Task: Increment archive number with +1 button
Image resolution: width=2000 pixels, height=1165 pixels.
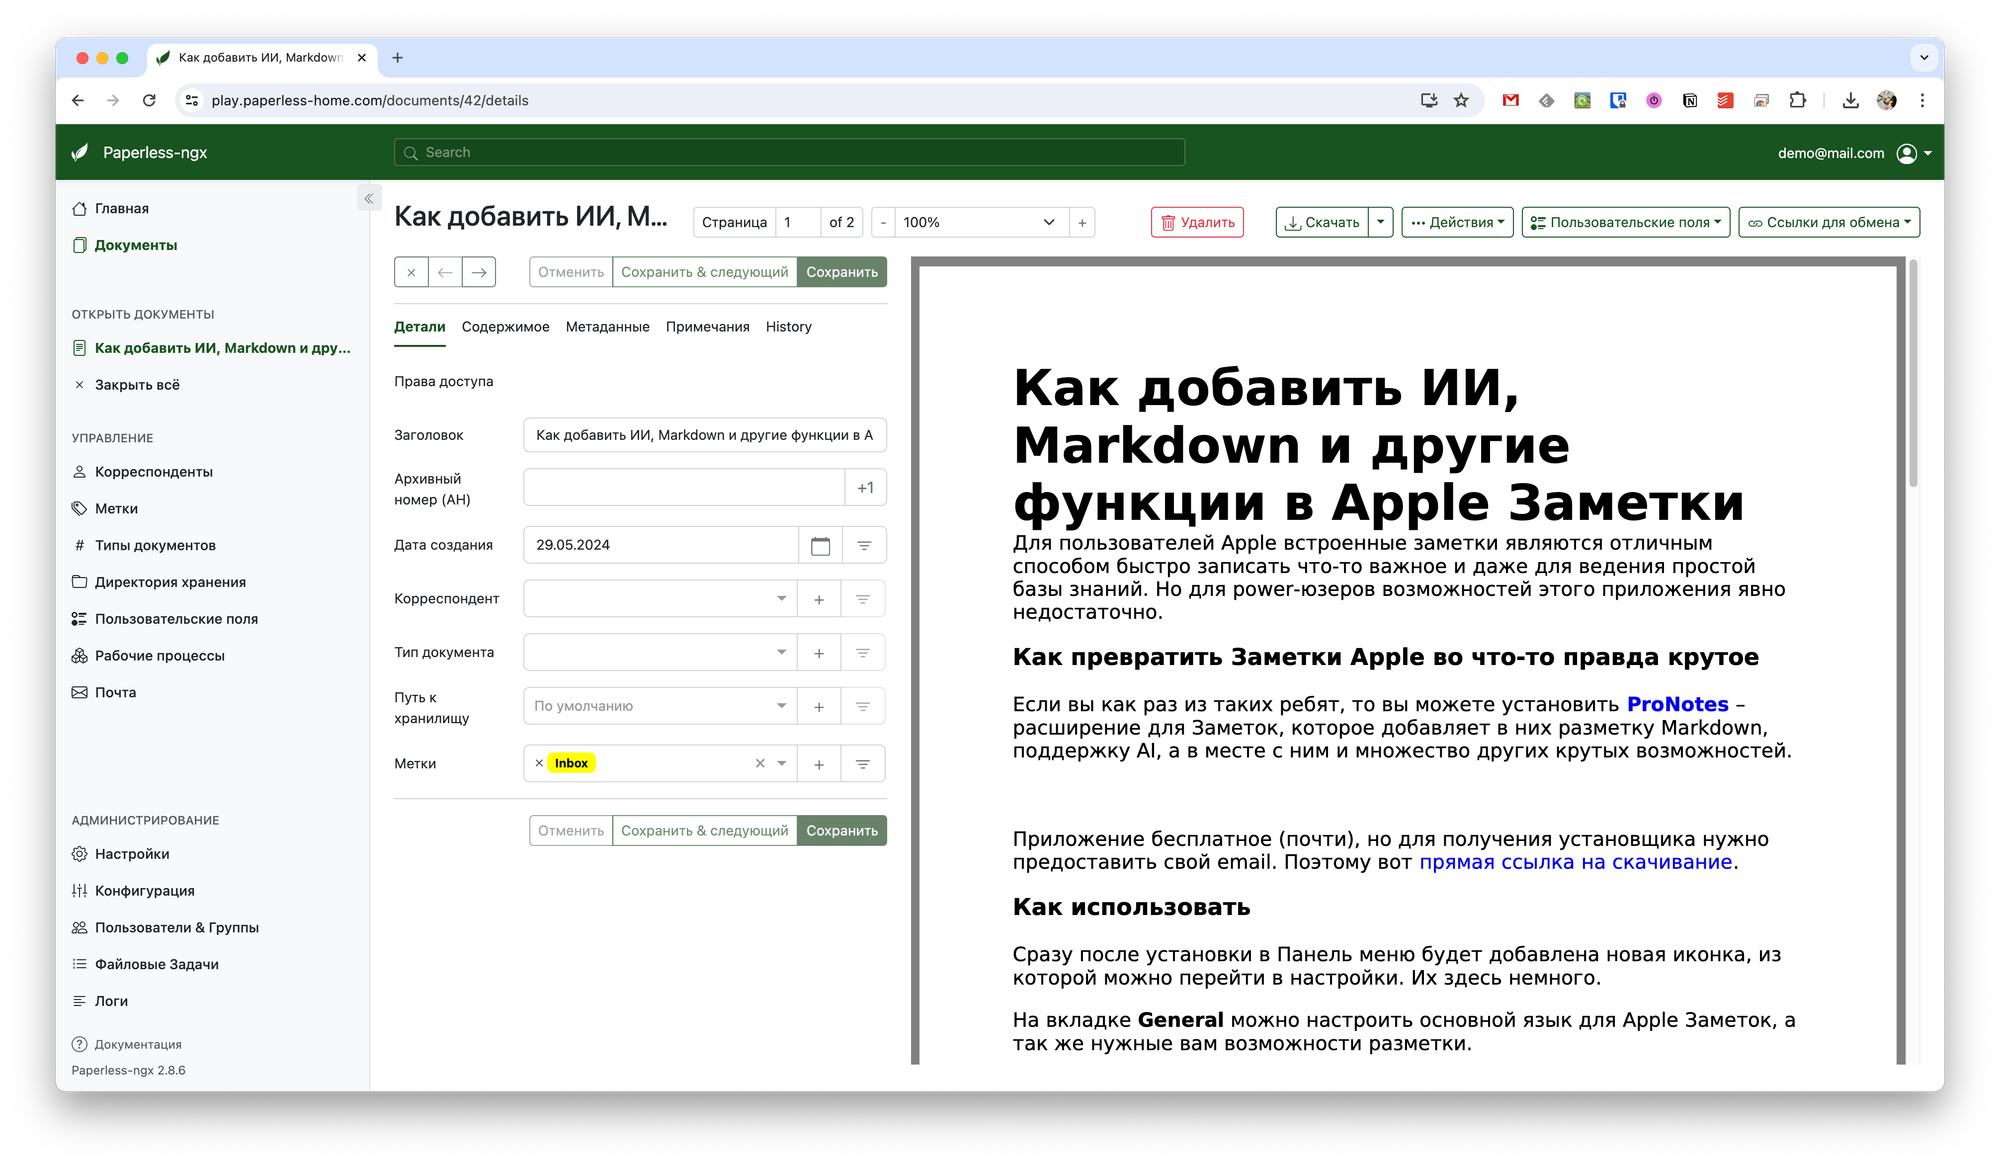Action: tap(865, 488)
